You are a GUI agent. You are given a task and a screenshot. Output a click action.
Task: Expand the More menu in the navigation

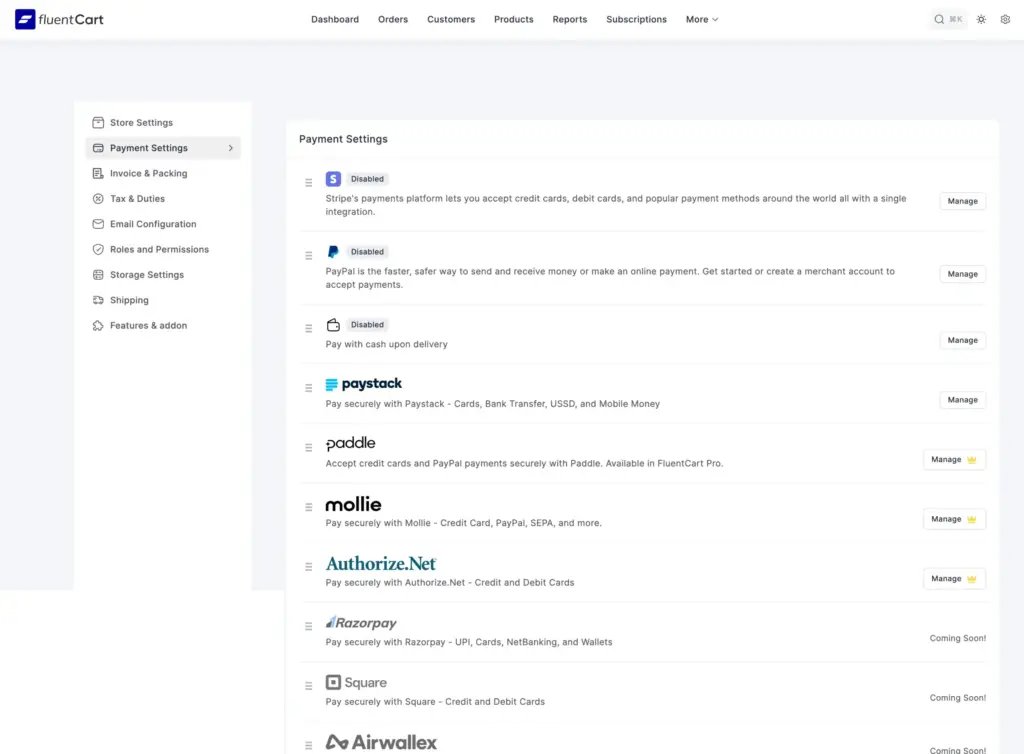coord(702,18)
